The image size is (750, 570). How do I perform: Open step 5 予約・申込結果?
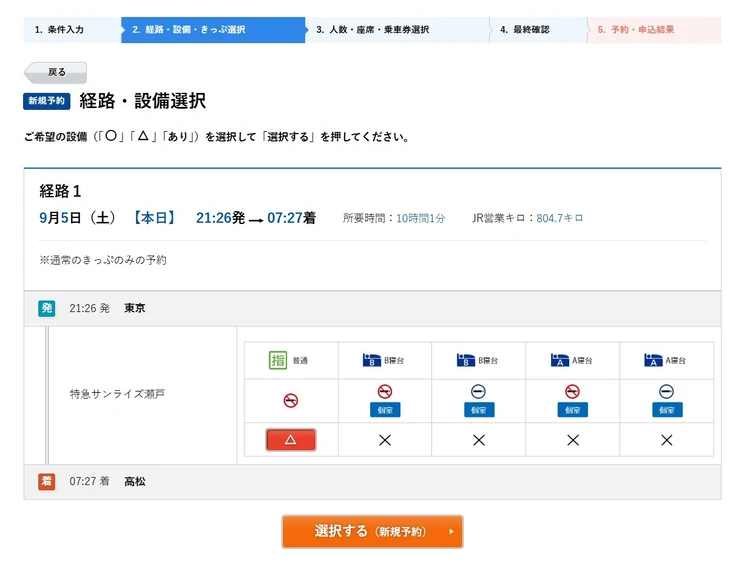point(654,30)
